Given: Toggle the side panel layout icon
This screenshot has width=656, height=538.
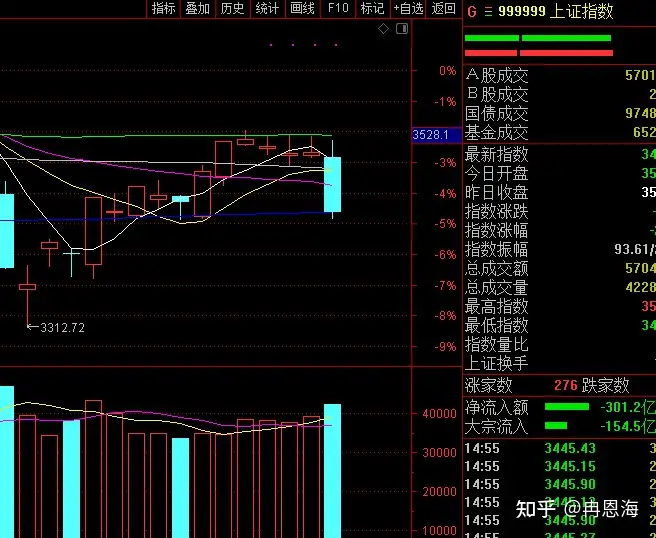Looking at the screenshot, I should tap(402, 29).
